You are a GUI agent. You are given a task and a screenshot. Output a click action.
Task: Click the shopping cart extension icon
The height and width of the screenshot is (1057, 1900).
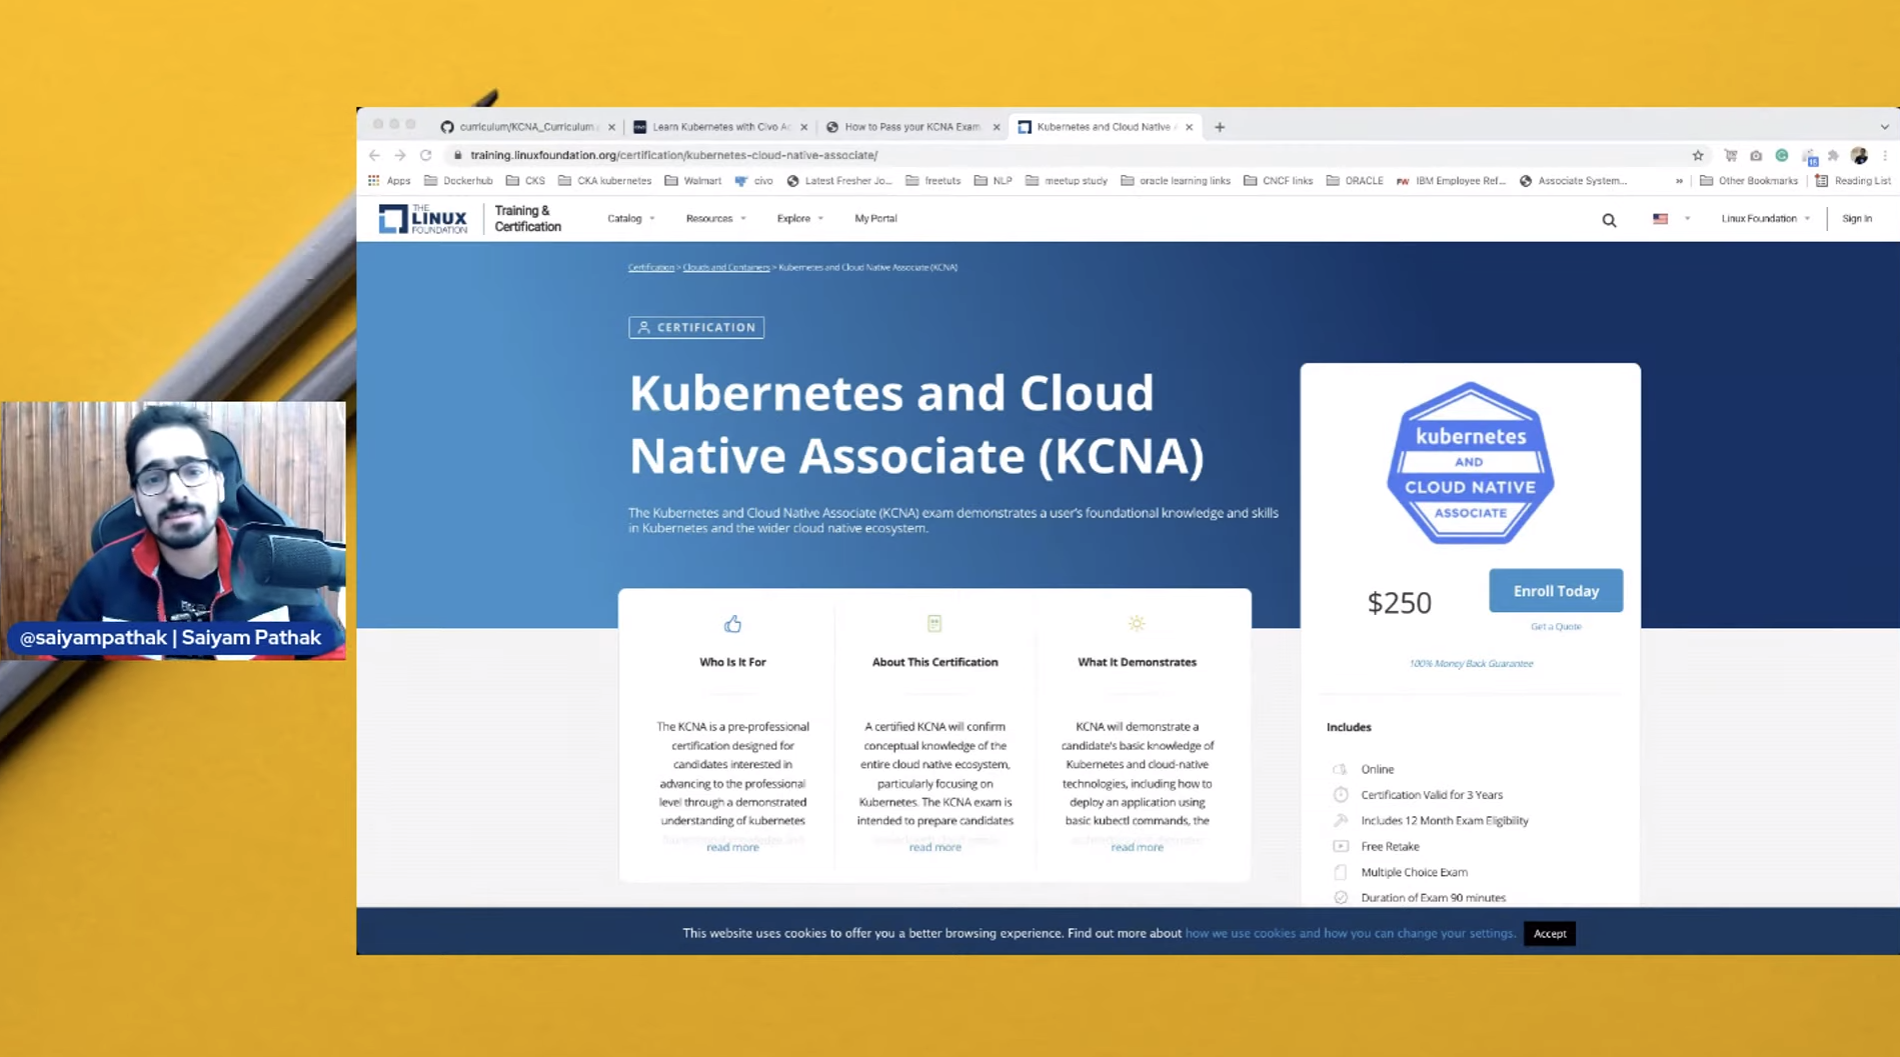(1730, 155)
